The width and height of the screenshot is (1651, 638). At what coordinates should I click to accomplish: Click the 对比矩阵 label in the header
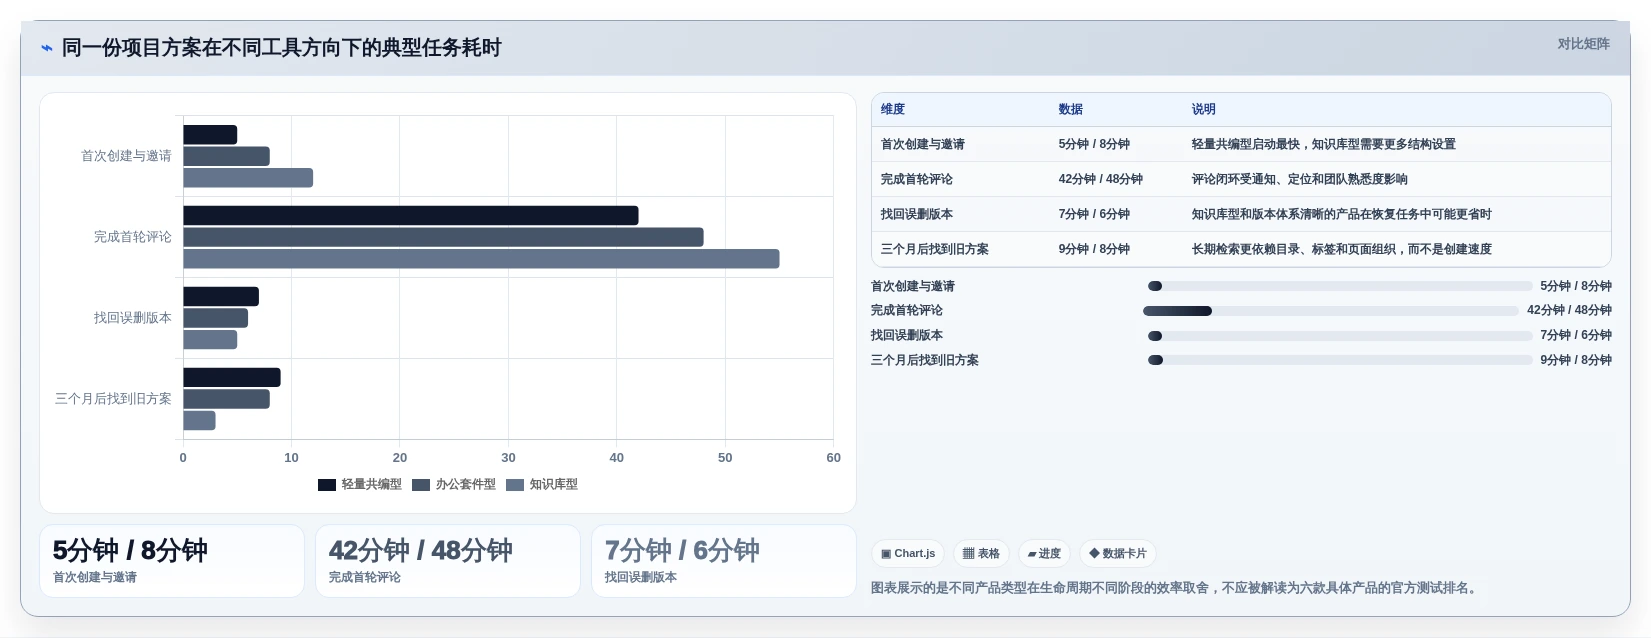1583,44
